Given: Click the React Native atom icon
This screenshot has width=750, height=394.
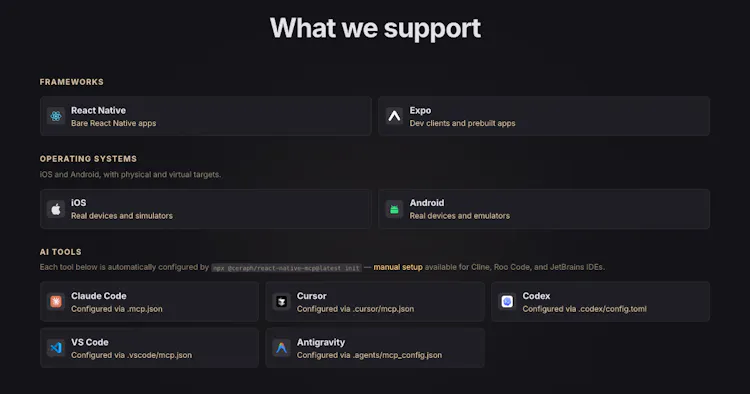Looking at the screenshot, I should (x=56, y=116).
